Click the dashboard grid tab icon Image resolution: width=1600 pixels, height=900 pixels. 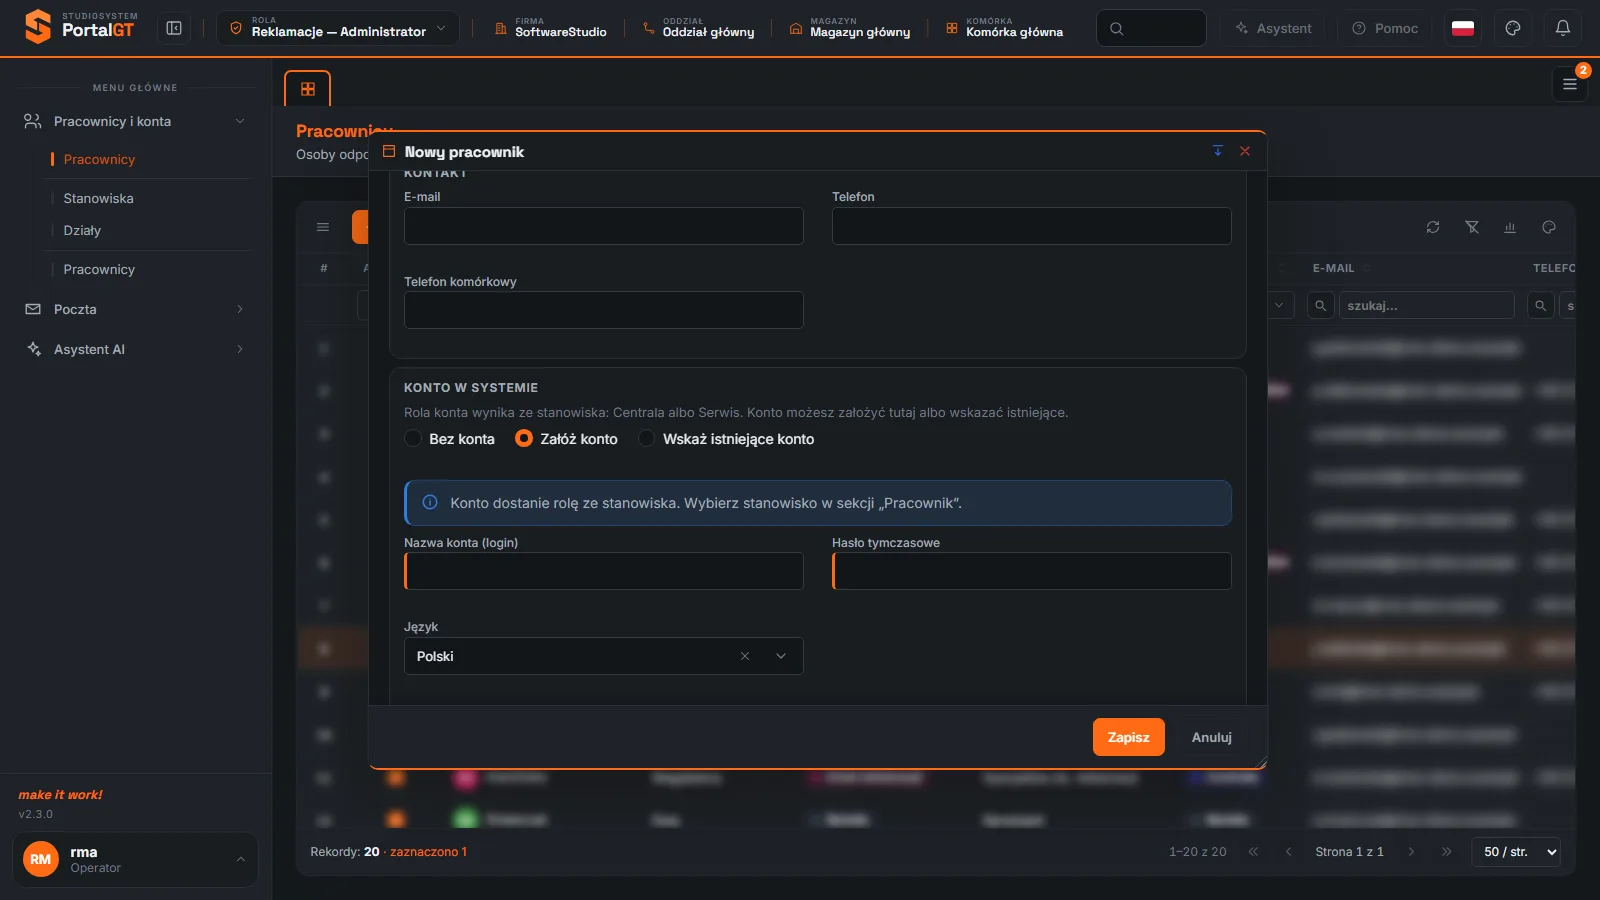coord(308,89)
